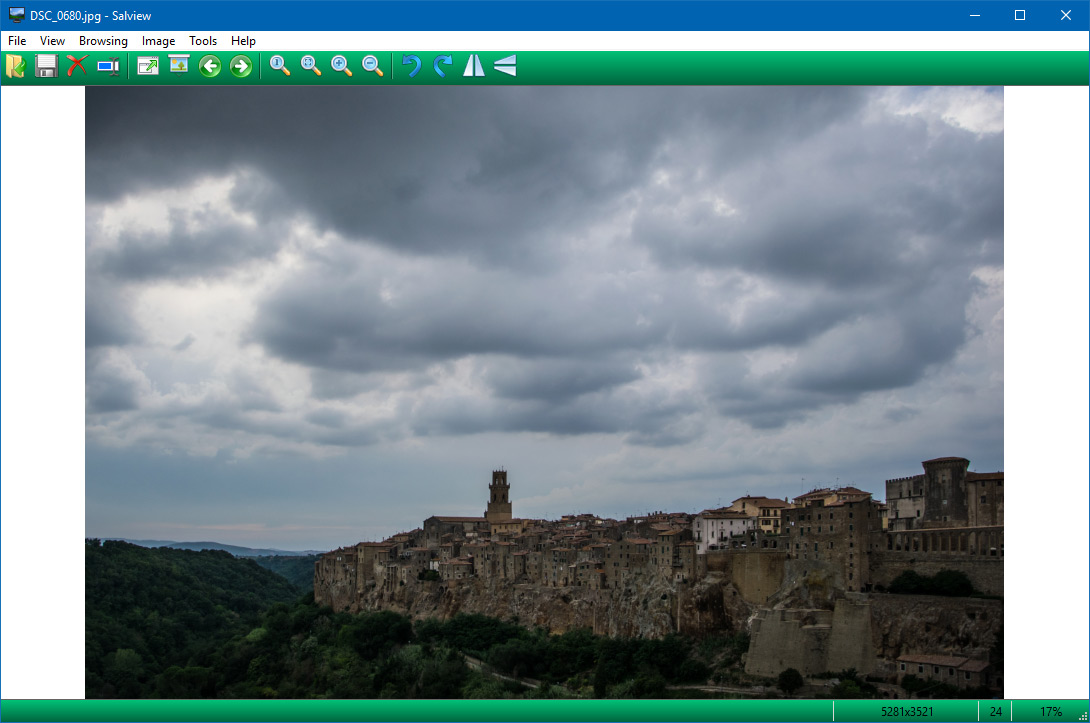Go to previous image with left arrow
This screenshot has height=723, width=1090.
[x=210, y=67]
